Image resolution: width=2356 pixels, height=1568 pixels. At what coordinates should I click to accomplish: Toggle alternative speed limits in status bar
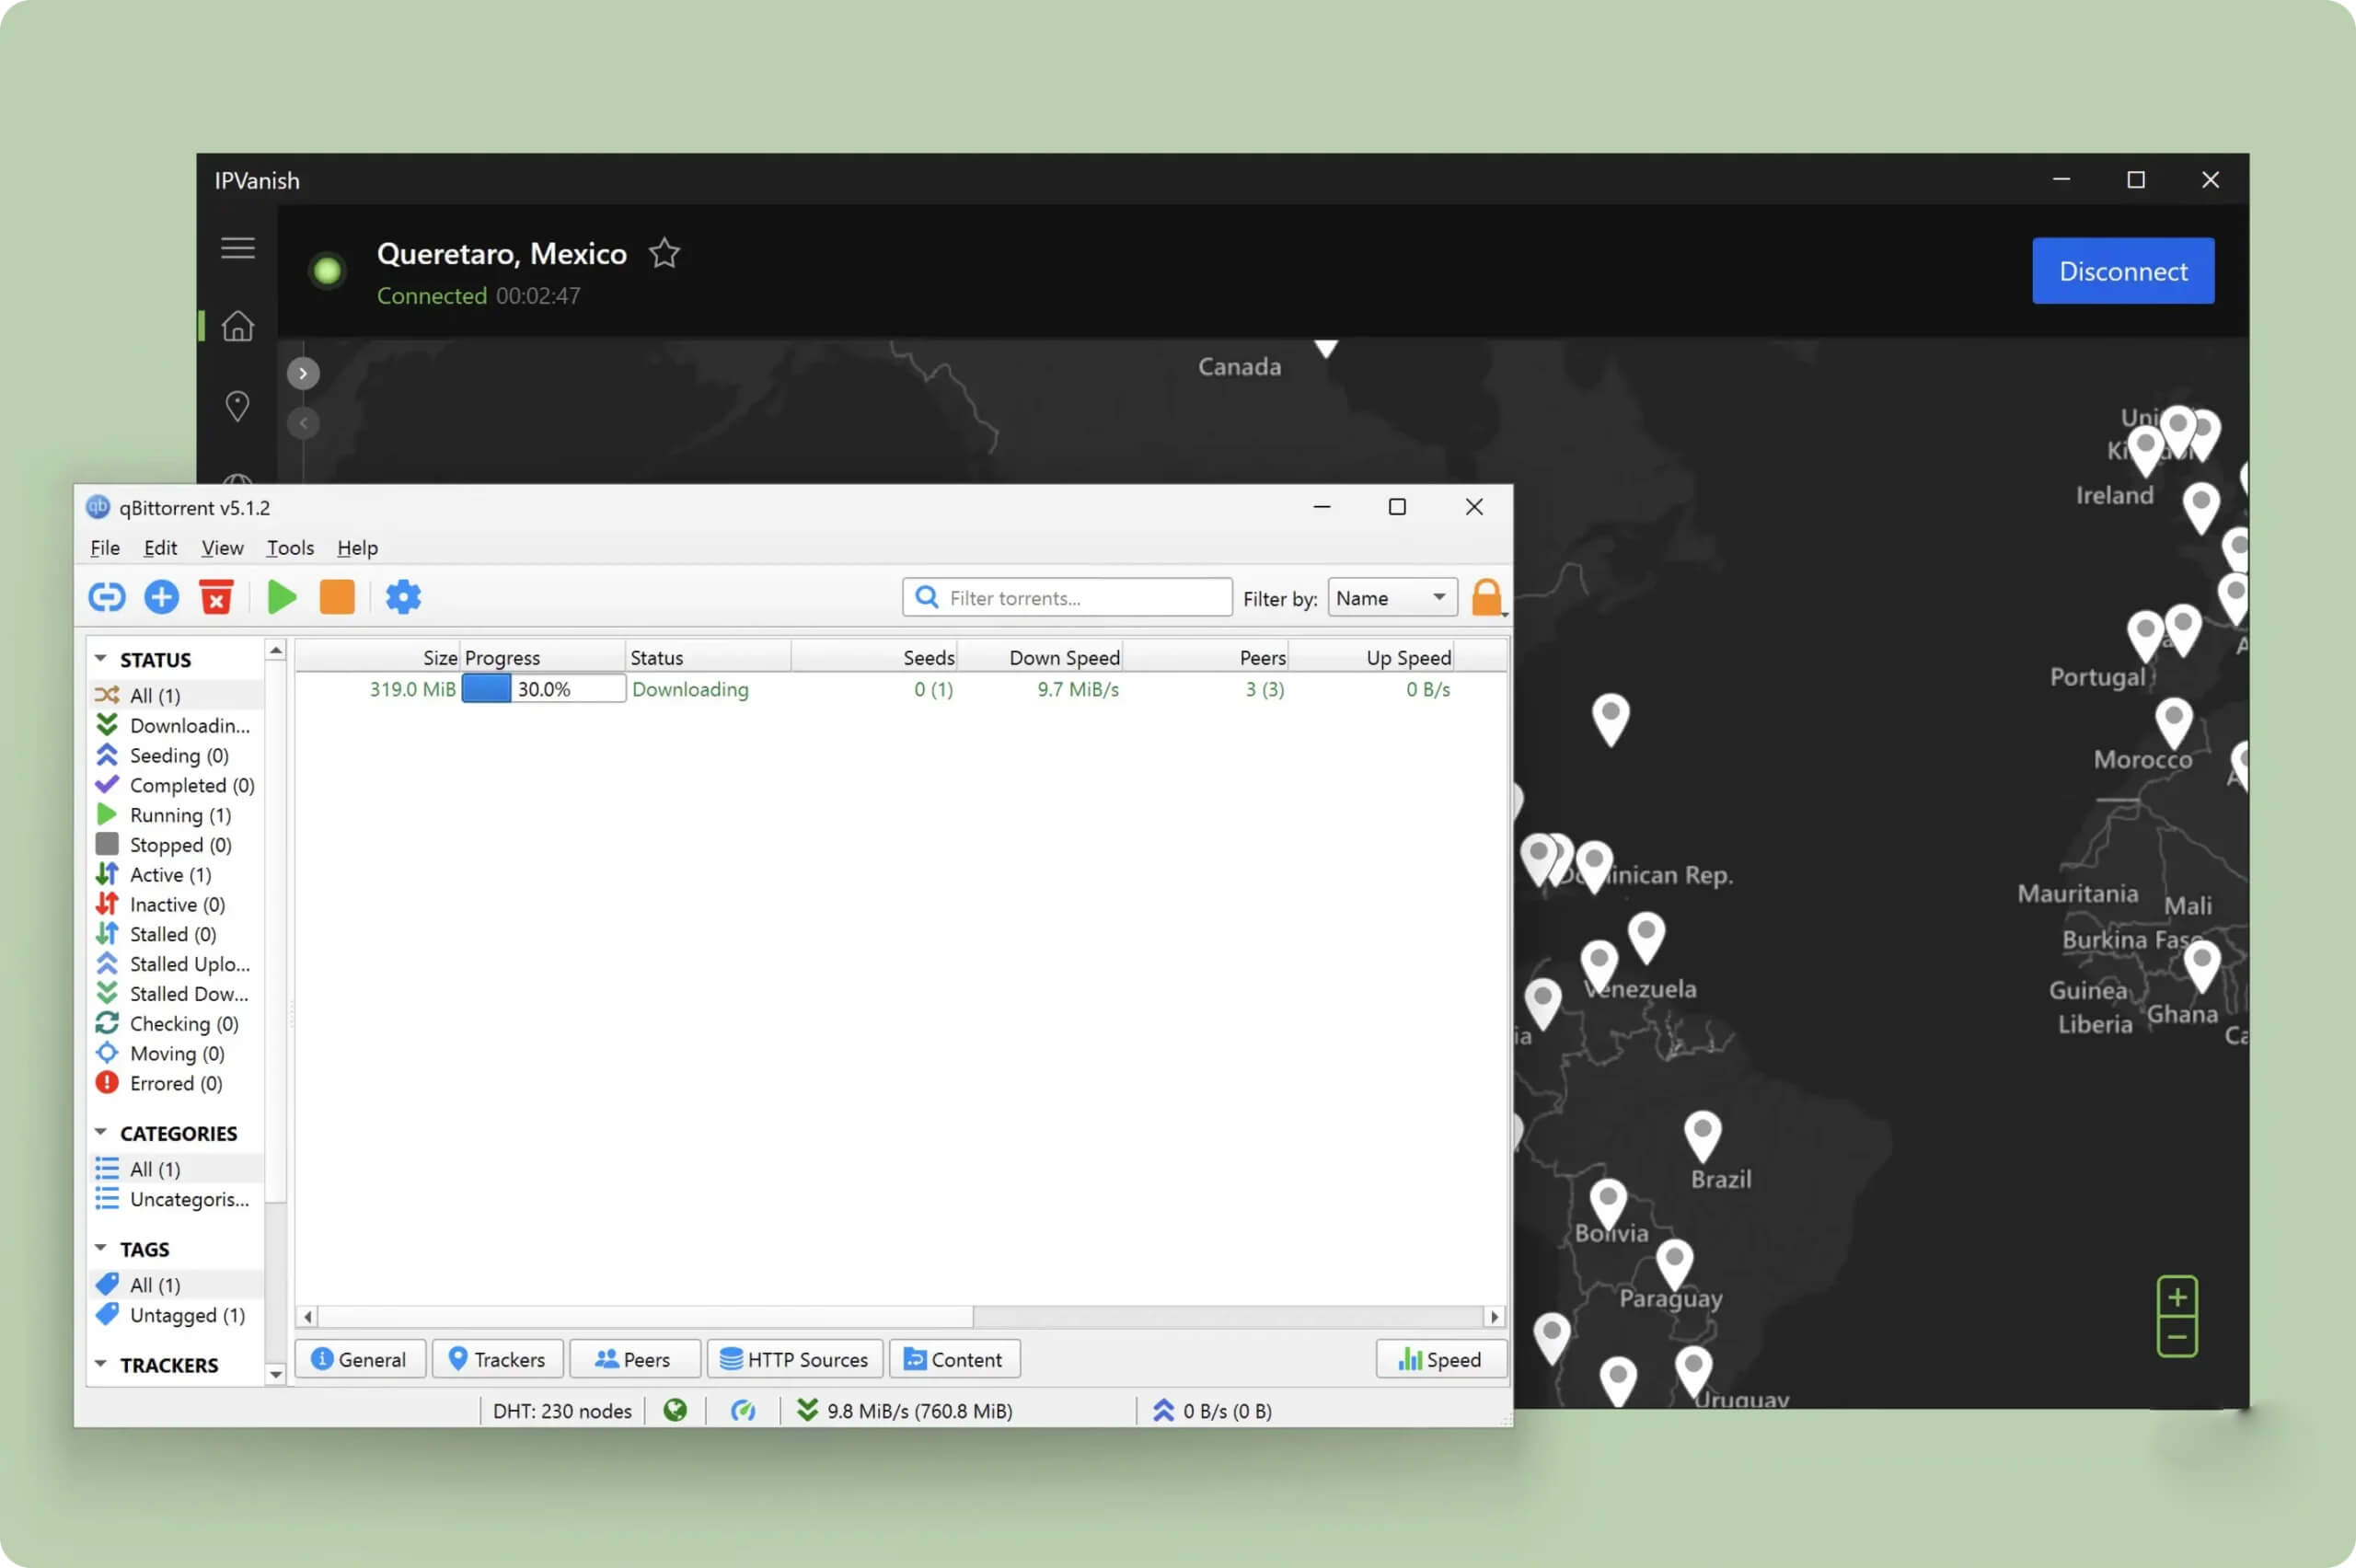[744, 1410]
